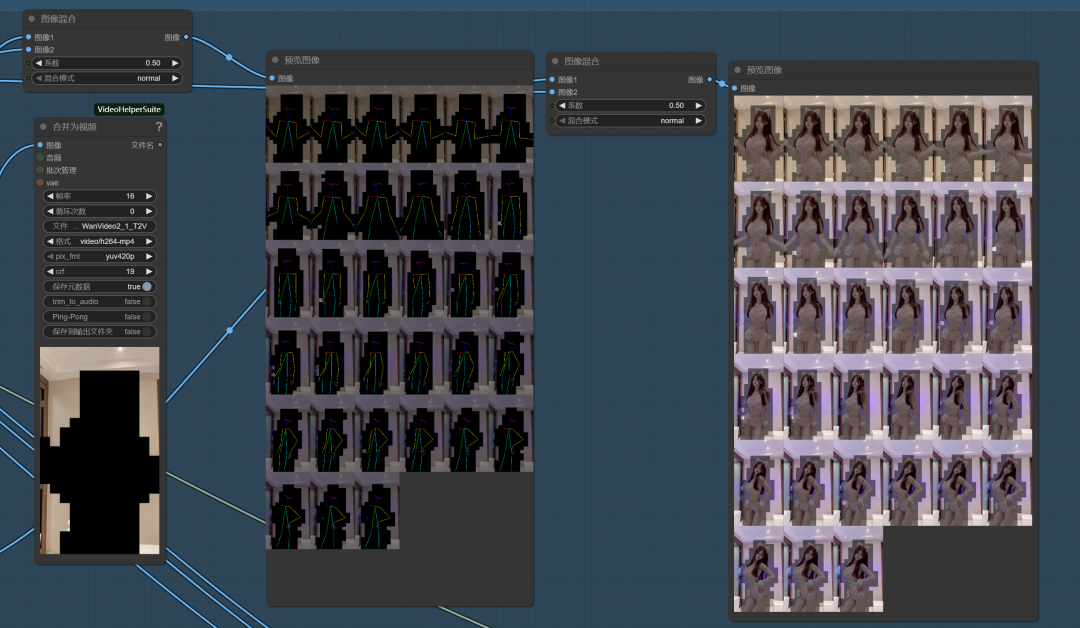The height and width of the screenshot is (628, 1080).
Task: Click 系数 widget socket on upper-left 图像混合
Action: (28, 63)
